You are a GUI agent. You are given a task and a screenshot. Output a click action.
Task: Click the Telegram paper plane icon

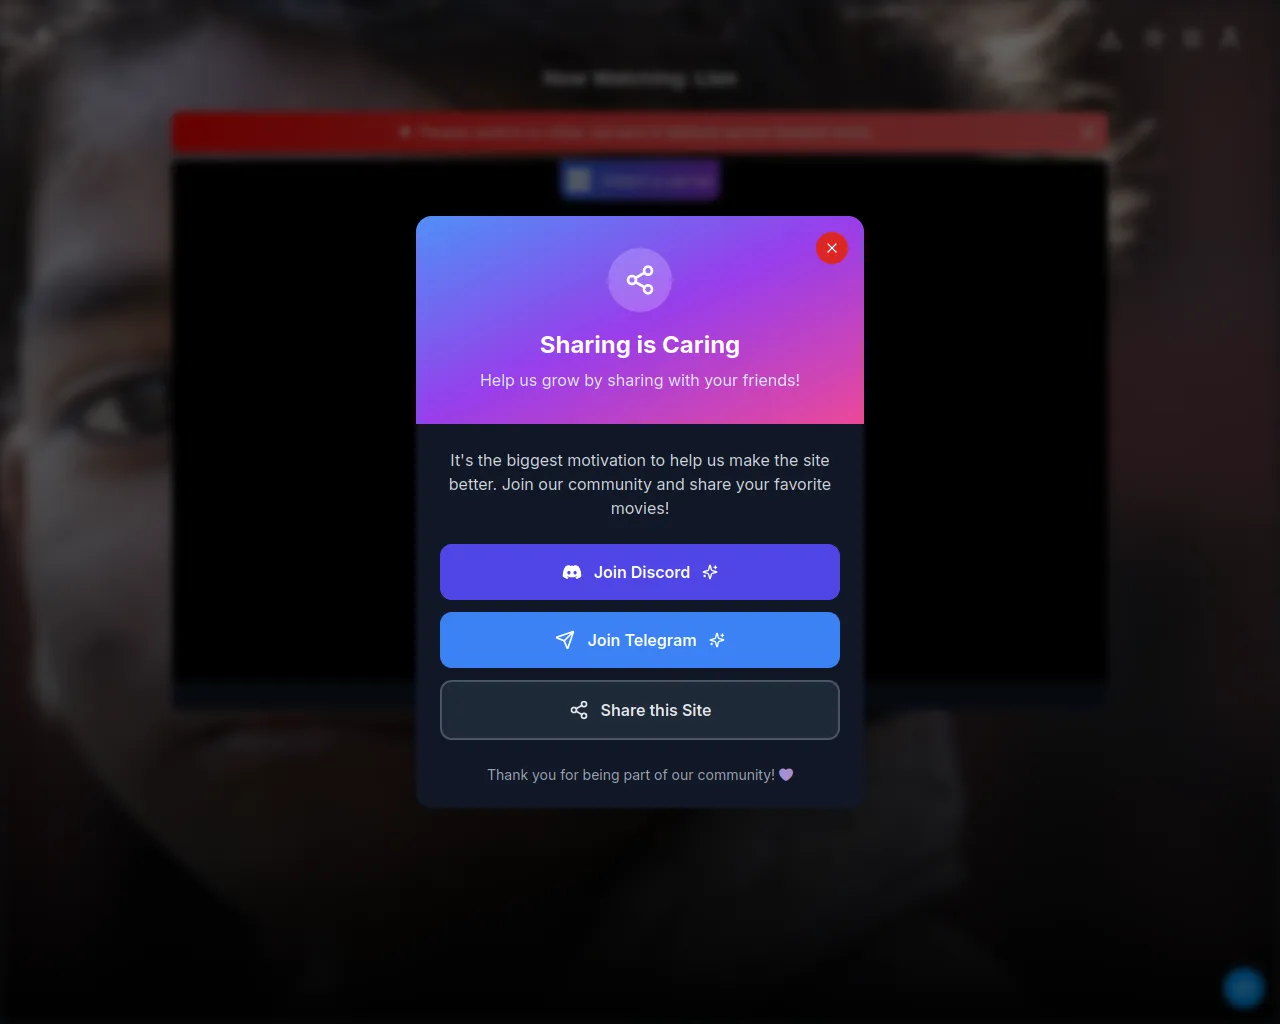point(565,640)
